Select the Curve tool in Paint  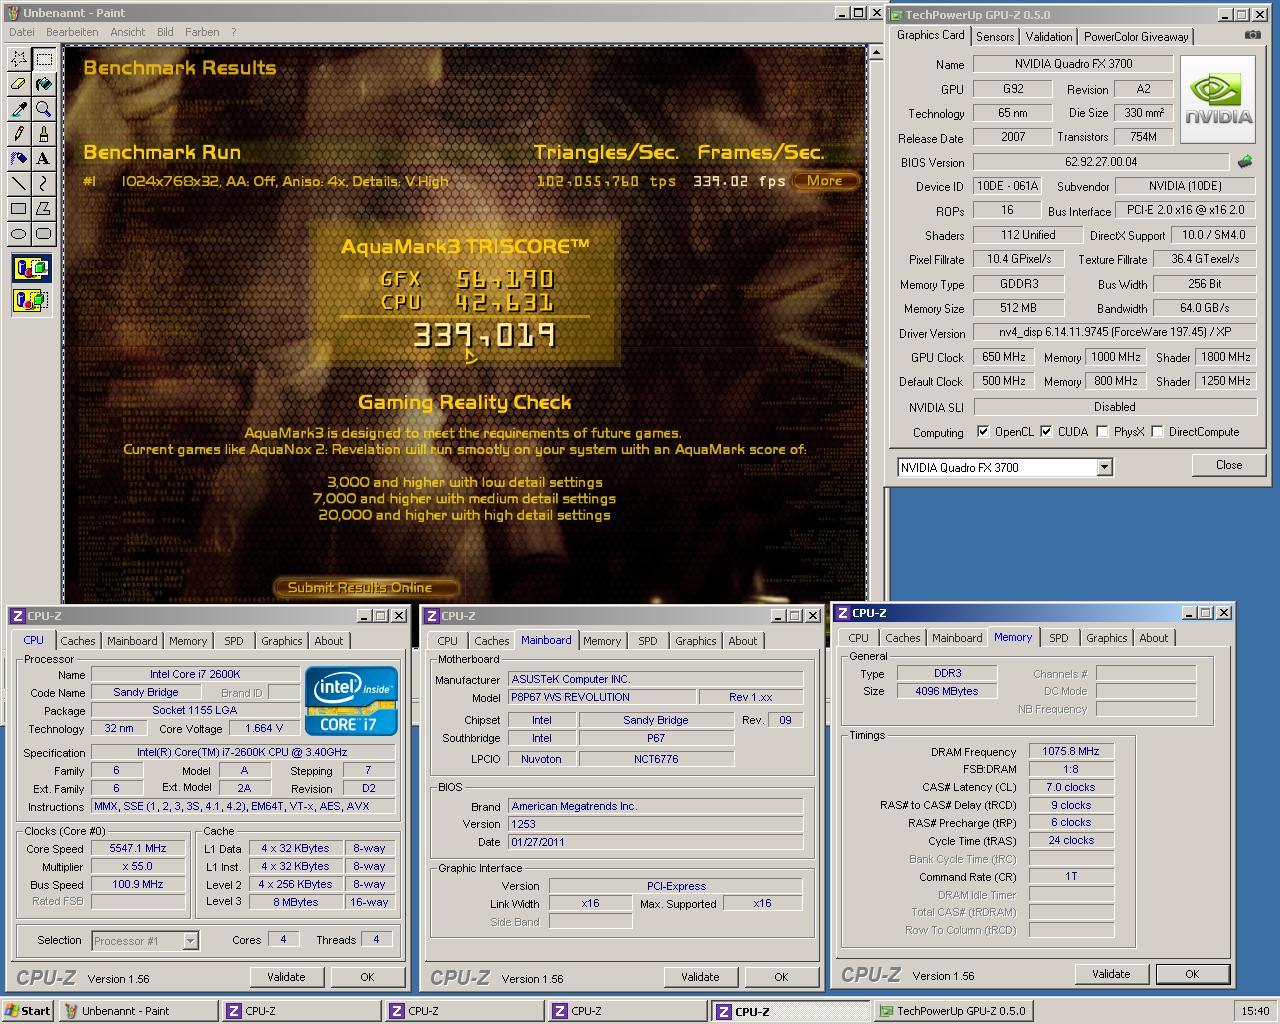(43, 184)
